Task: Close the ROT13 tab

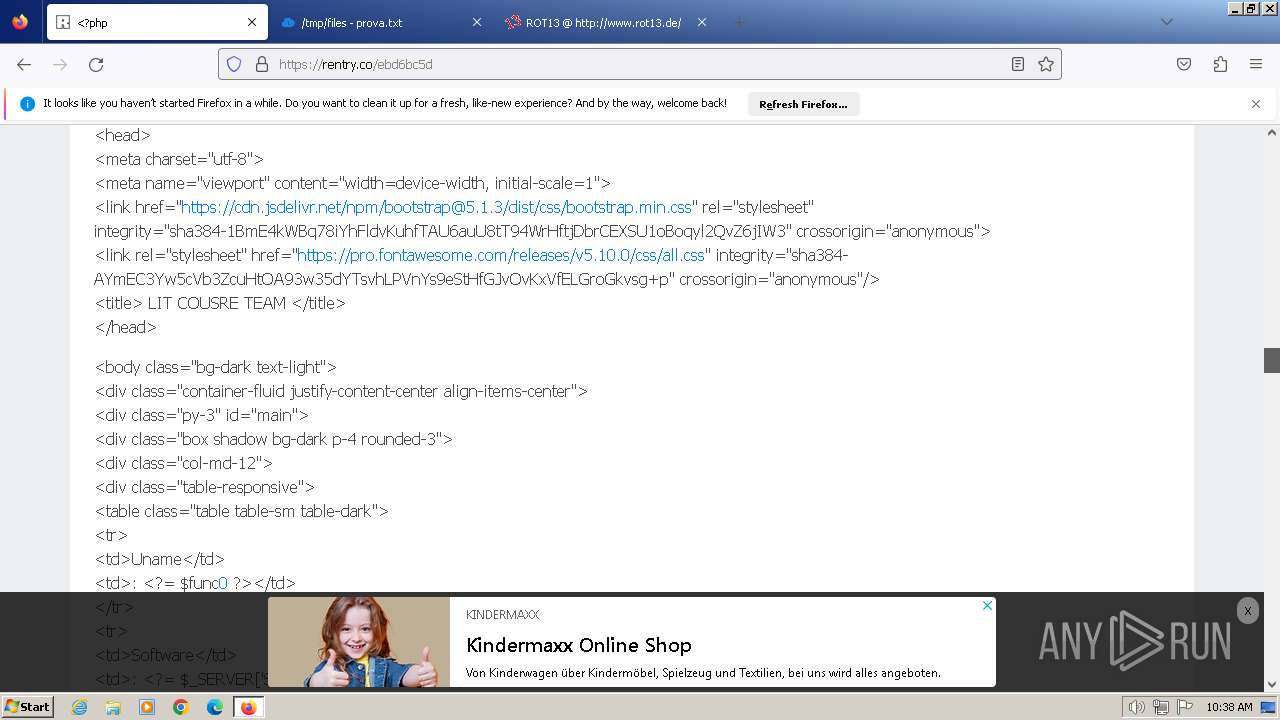Action: pos(702,22)
